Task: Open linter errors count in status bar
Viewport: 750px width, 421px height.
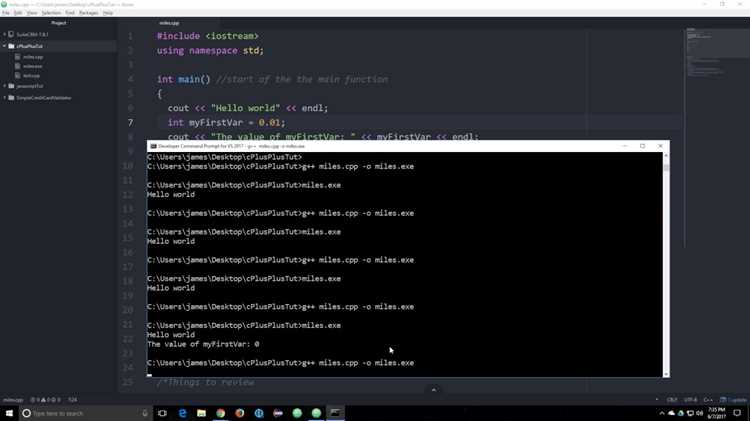Action: pyautogui.click(x=45, y=400)
